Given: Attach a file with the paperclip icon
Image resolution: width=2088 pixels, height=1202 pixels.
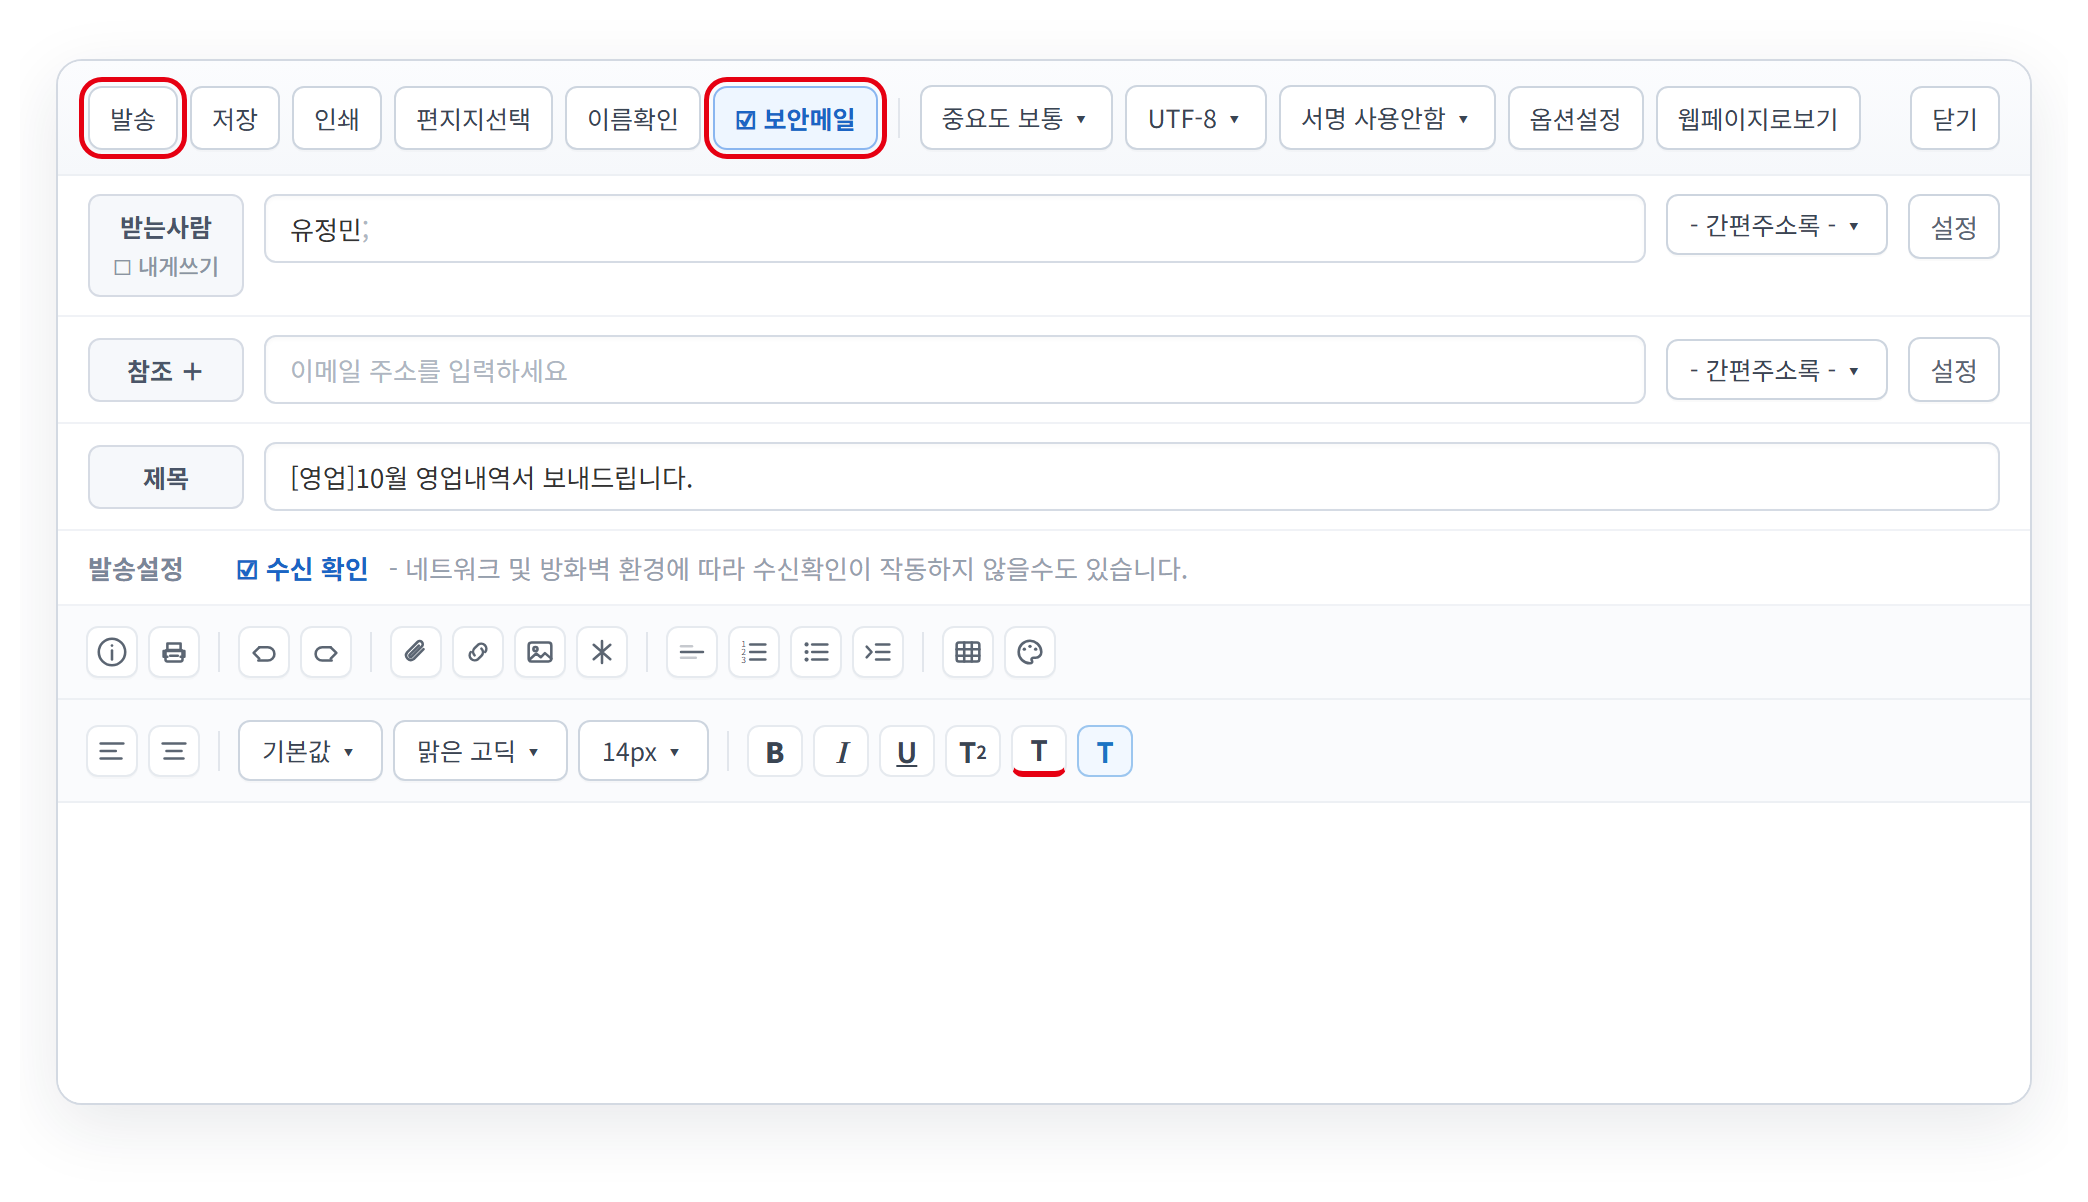Looking at the screenshot, I should [416, 652].
